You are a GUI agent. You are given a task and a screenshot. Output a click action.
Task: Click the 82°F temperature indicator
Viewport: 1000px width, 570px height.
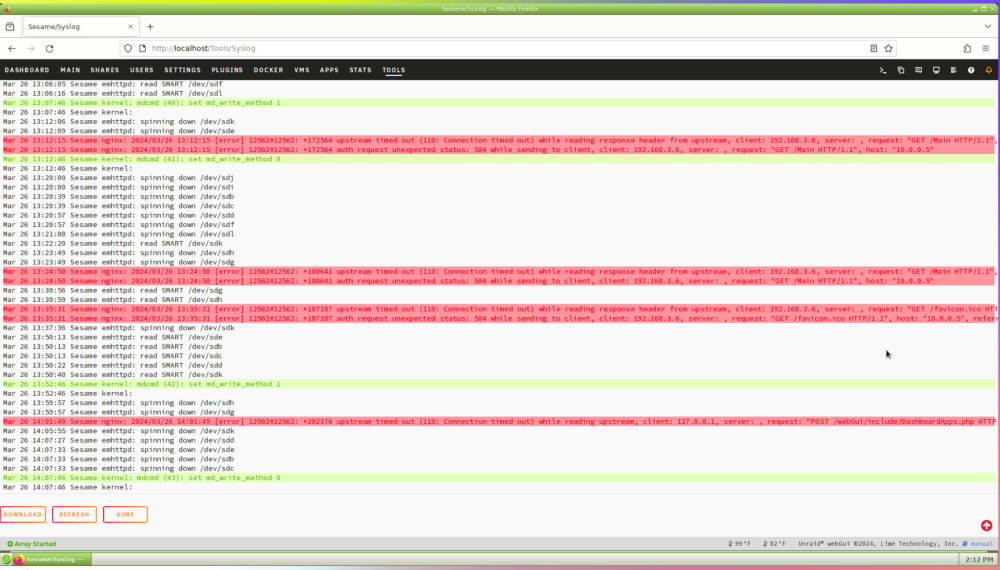(775, 544)
